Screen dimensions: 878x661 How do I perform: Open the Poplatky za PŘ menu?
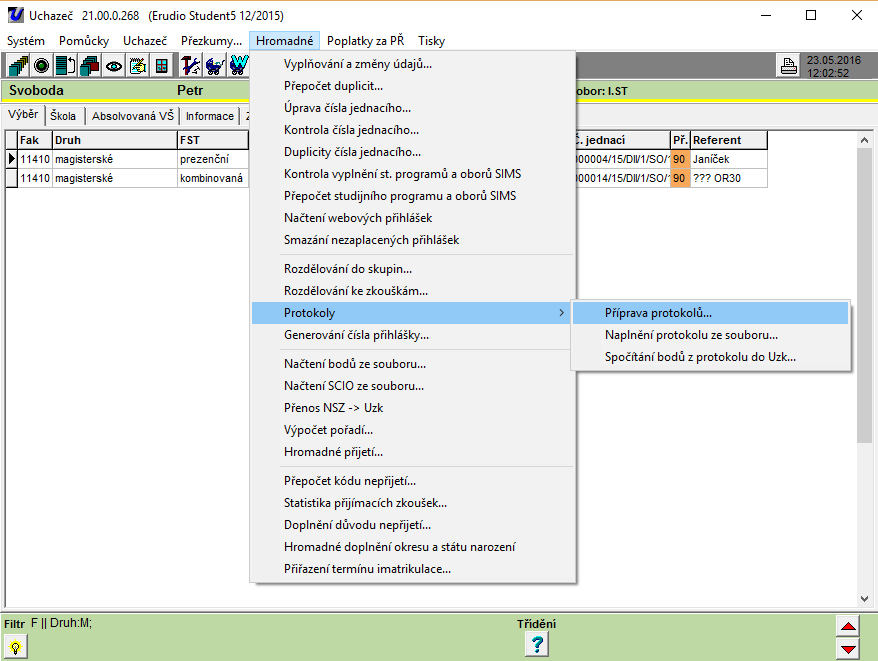tap(365, 41)
